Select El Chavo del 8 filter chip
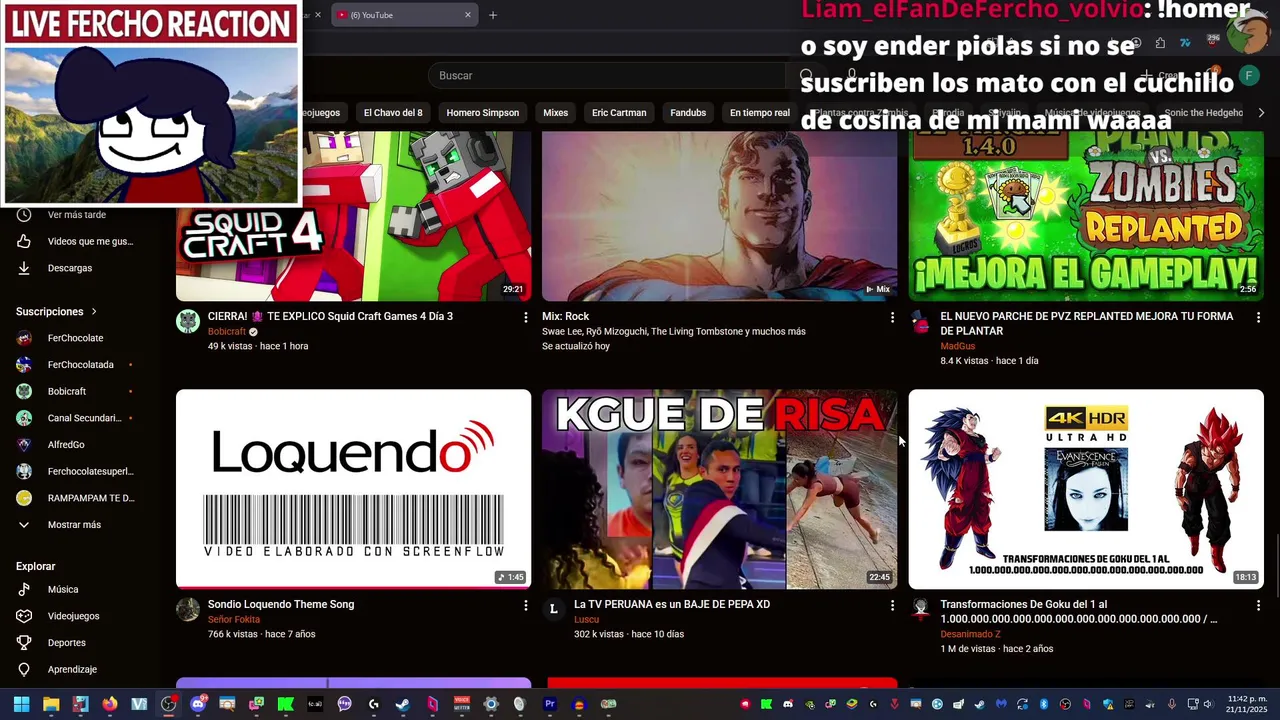 pyautogui.click(x=393, y=113)
